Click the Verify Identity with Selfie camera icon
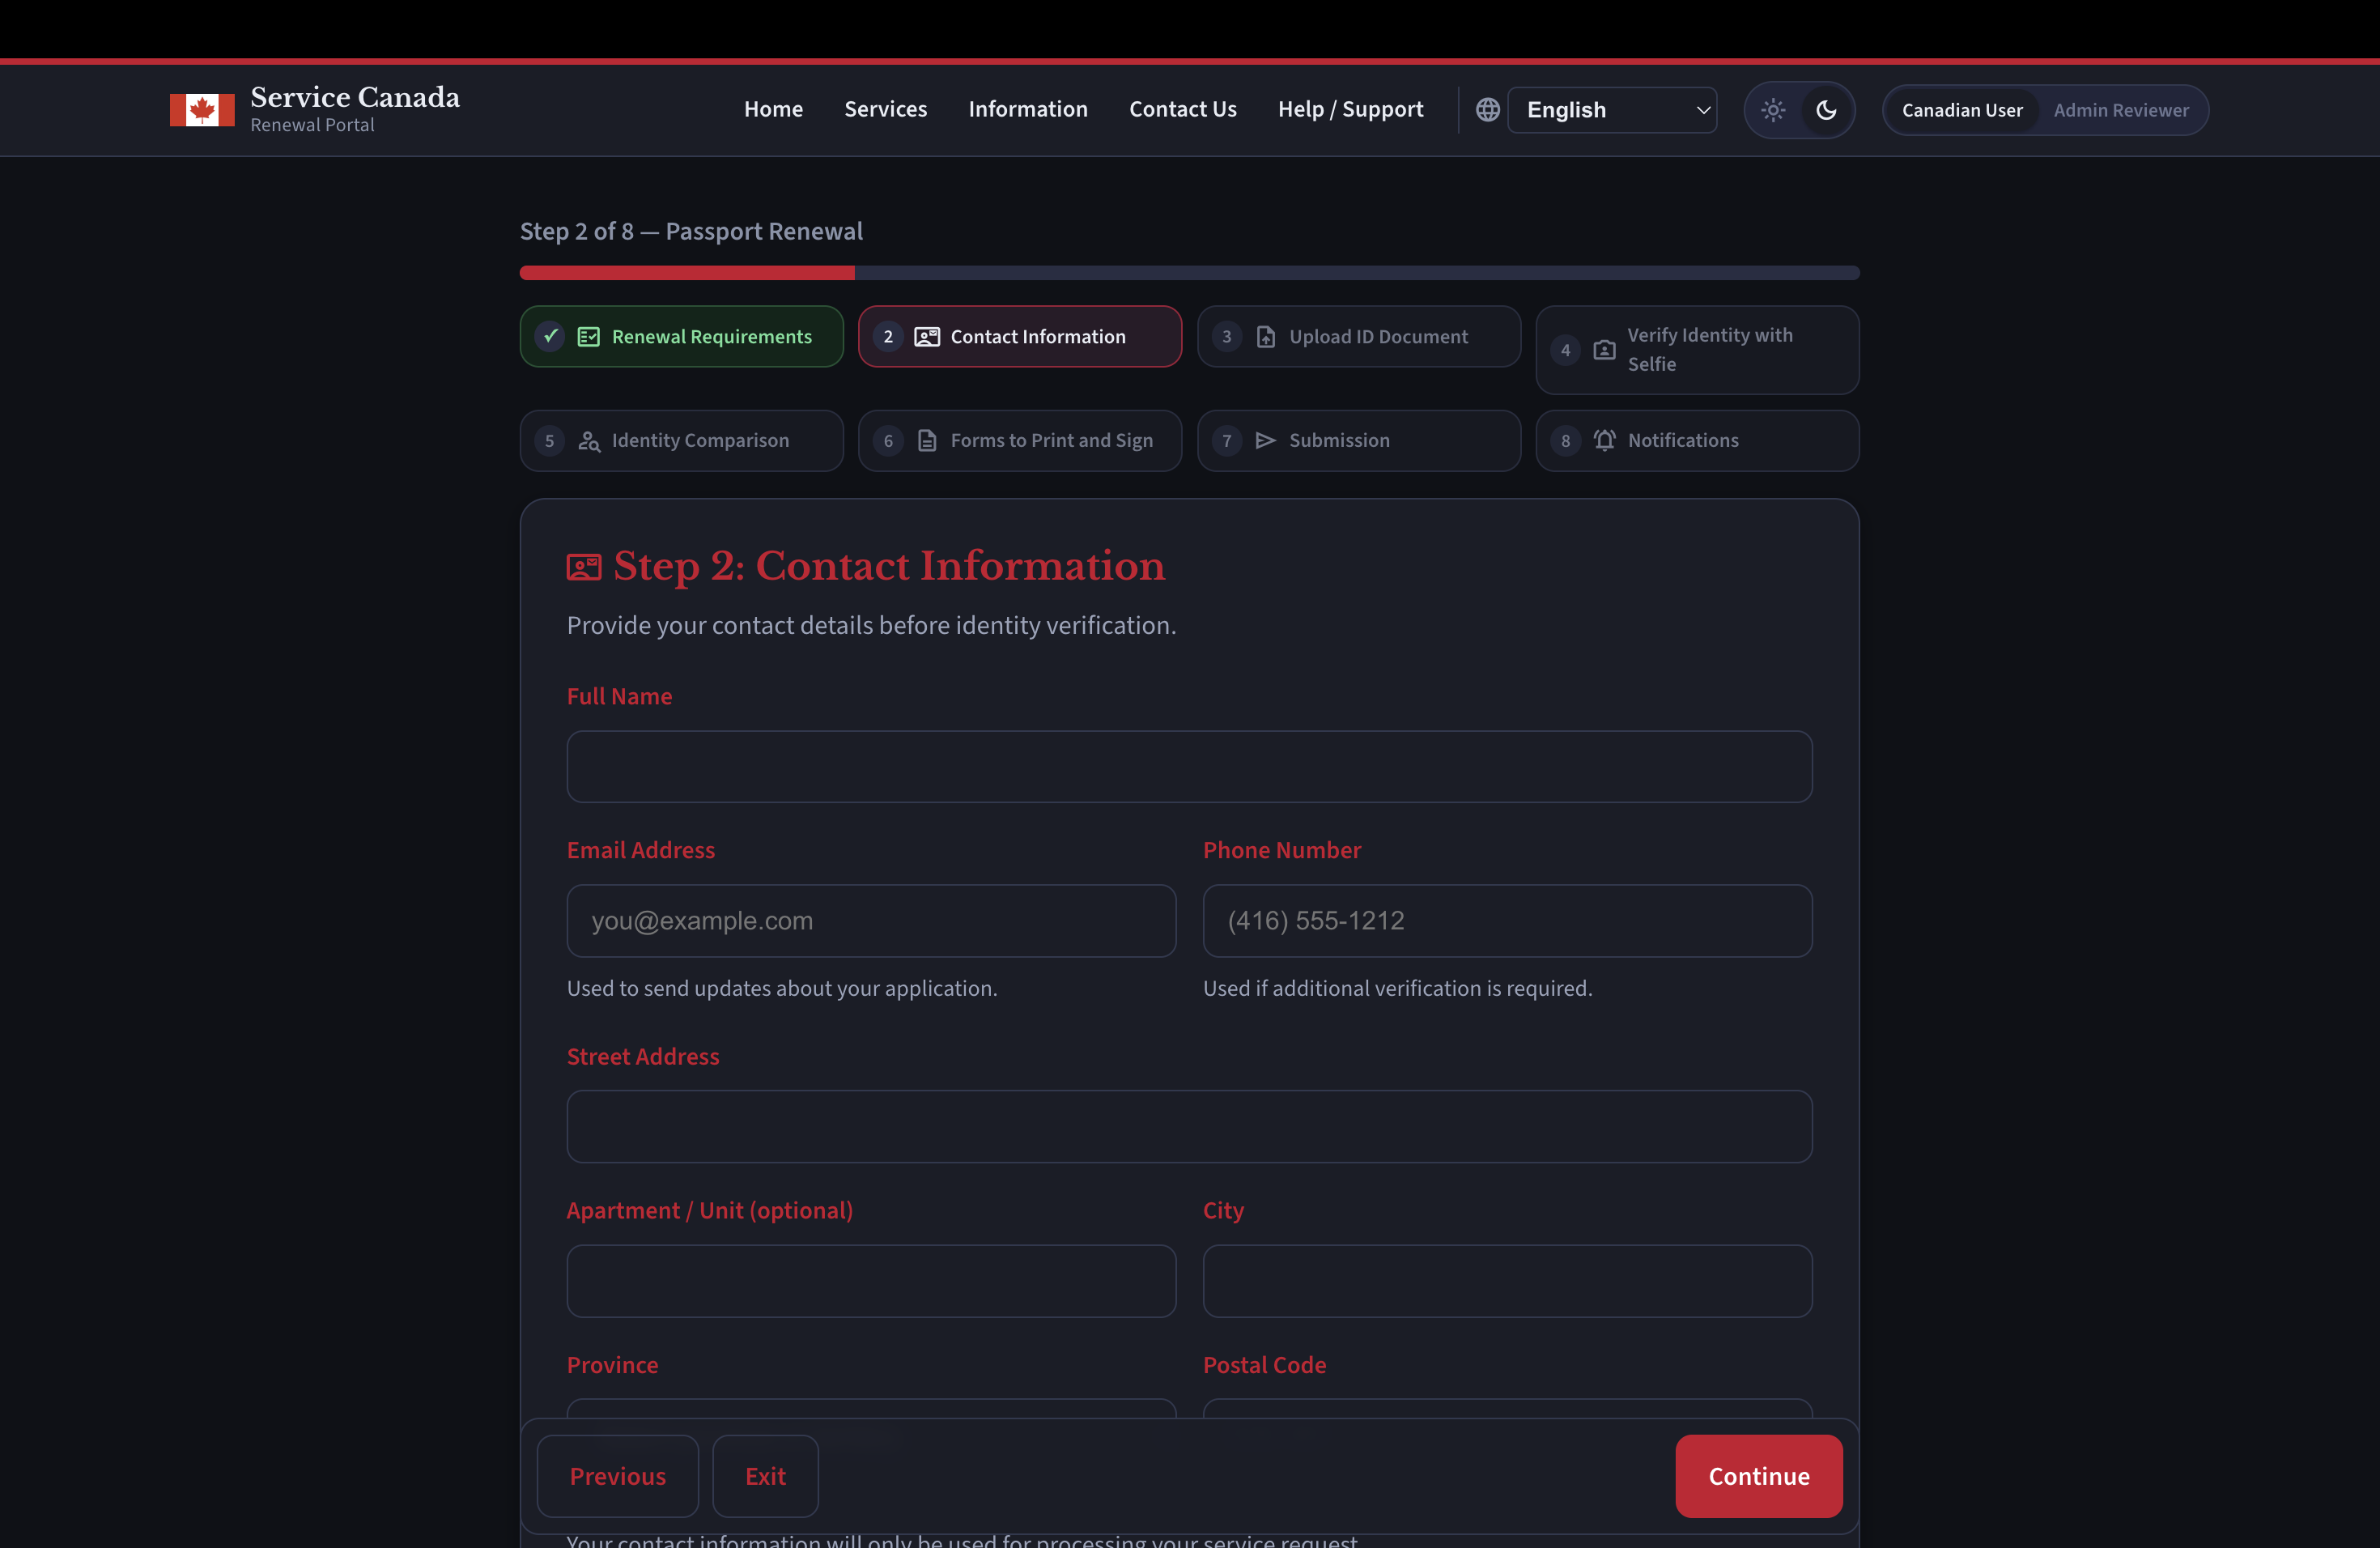 click(x=1604, y=350)
